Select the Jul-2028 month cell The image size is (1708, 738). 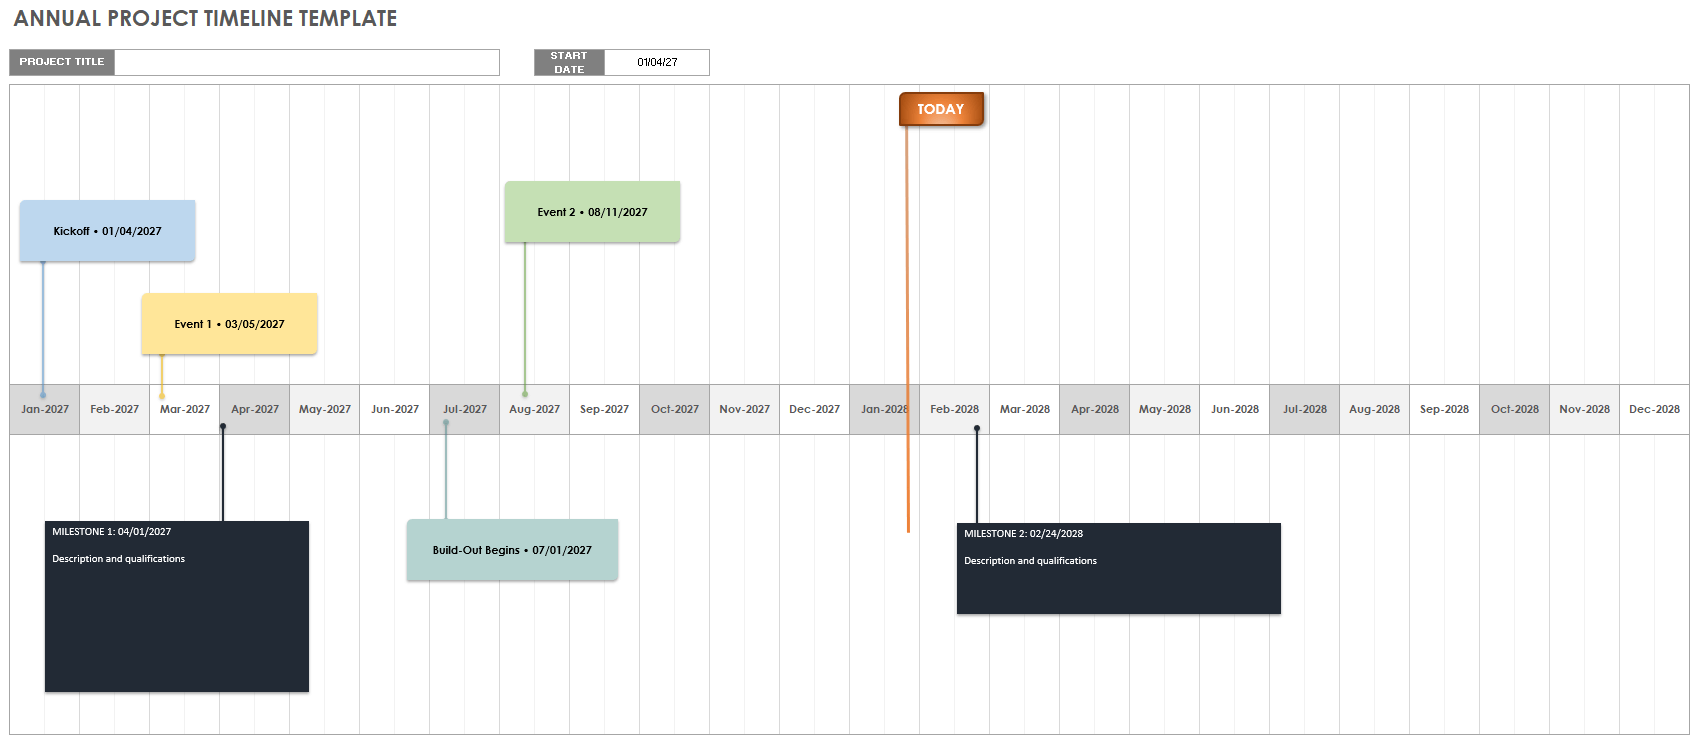1305,409
